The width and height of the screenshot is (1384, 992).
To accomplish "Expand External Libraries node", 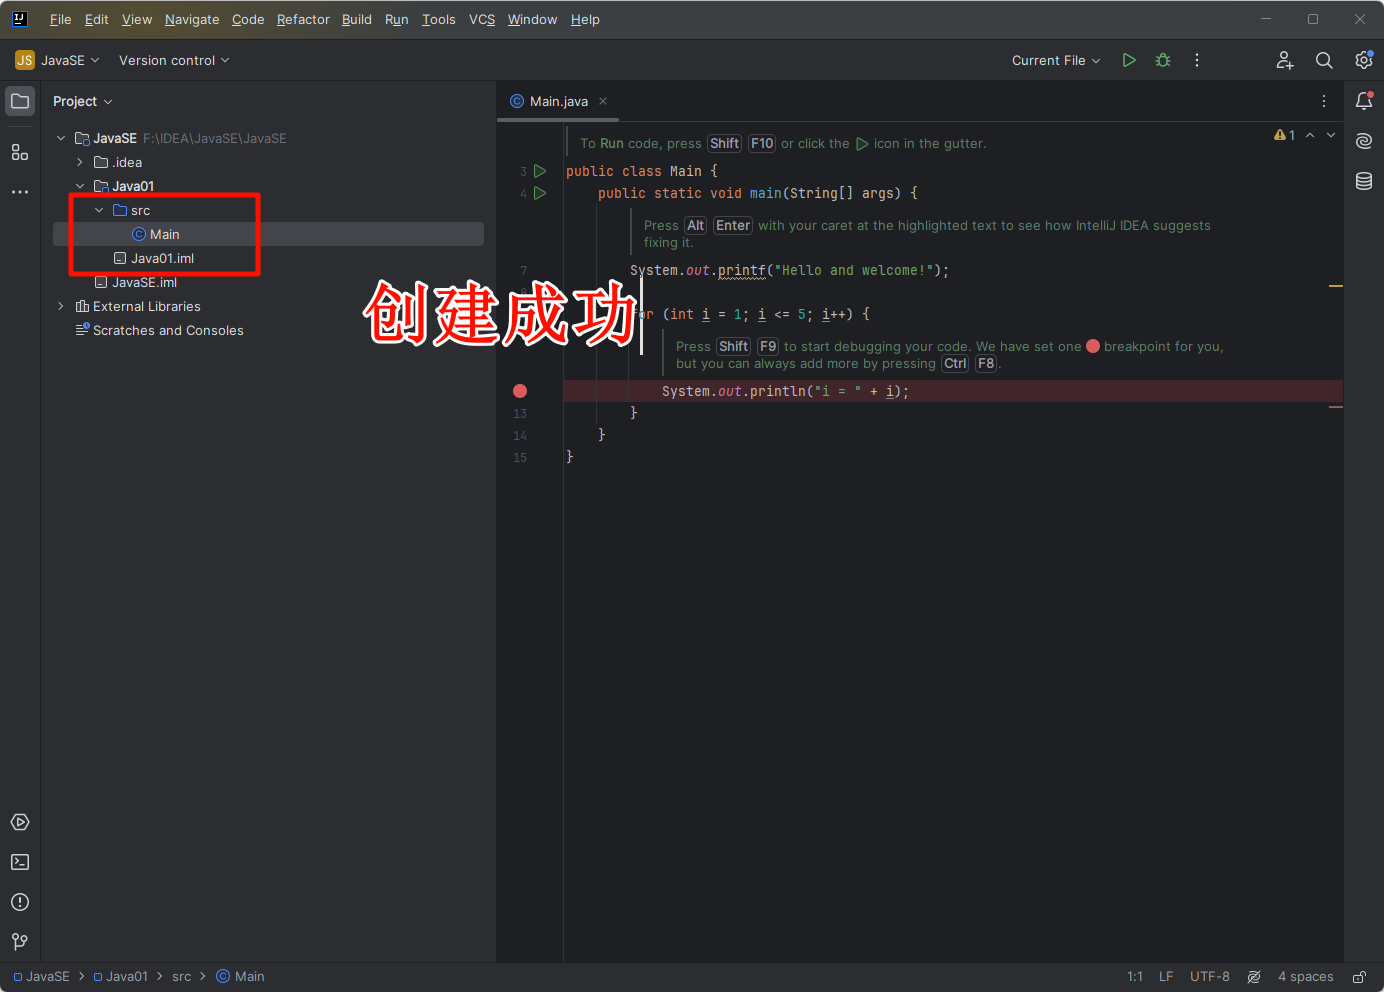I will pyautogui.click(x=61, y=306).
